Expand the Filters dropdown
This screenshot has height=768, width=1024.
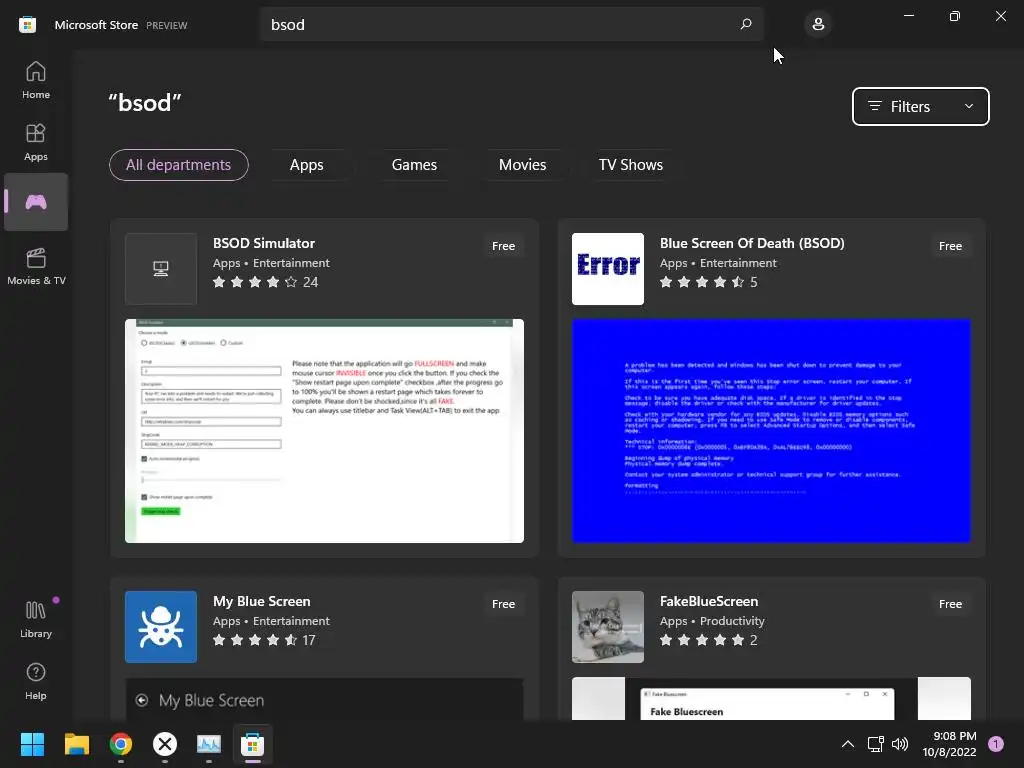tap(920, 106)
